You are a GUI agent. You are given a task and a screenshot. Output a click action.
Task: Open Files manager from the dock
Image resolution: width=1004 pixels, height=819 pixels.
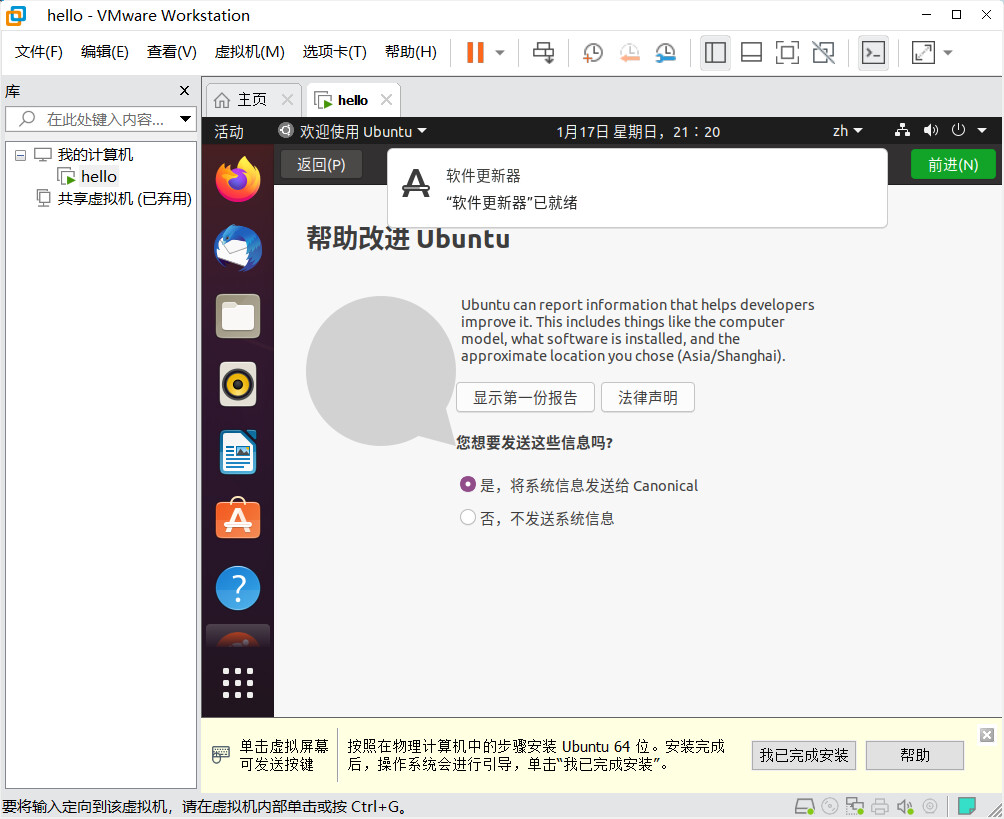[238, 316]
